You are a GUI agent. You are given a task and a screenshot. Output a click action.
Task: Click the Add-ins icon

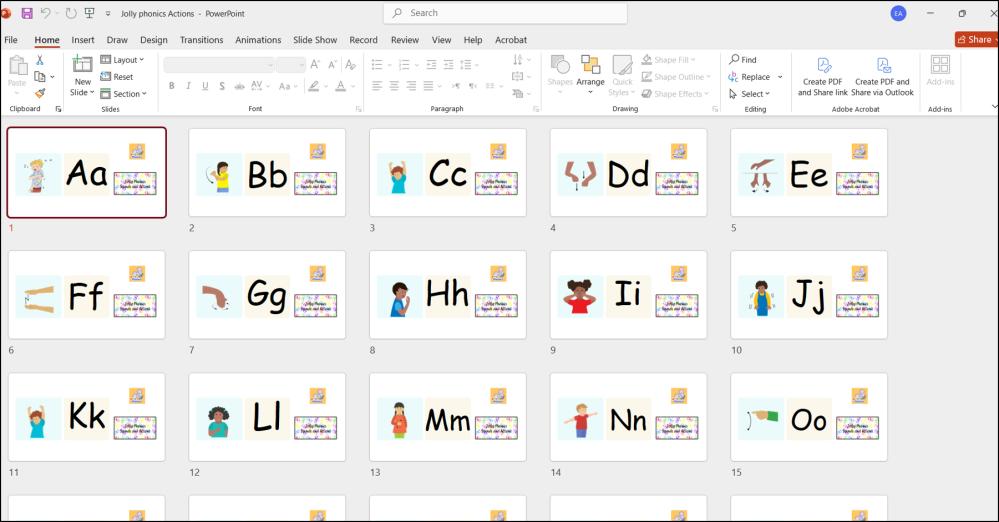coord(940,65)
